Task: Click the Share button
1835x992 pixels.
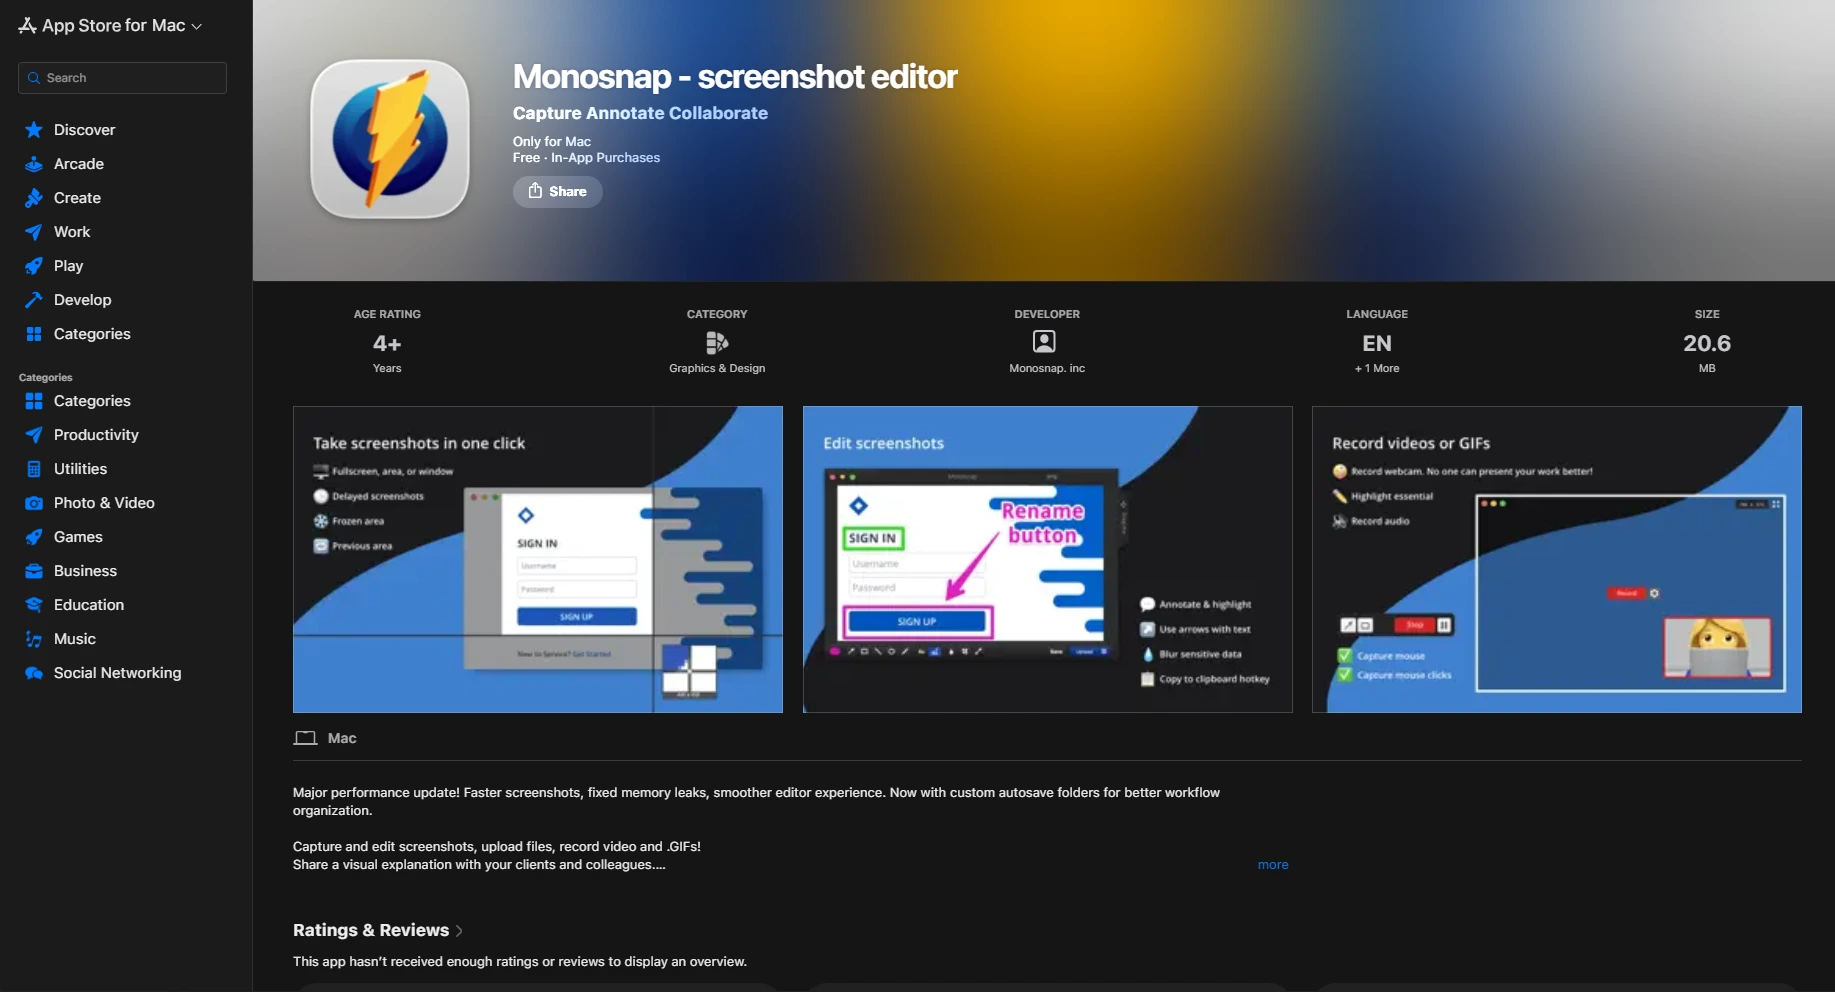Action: [557, 191]
